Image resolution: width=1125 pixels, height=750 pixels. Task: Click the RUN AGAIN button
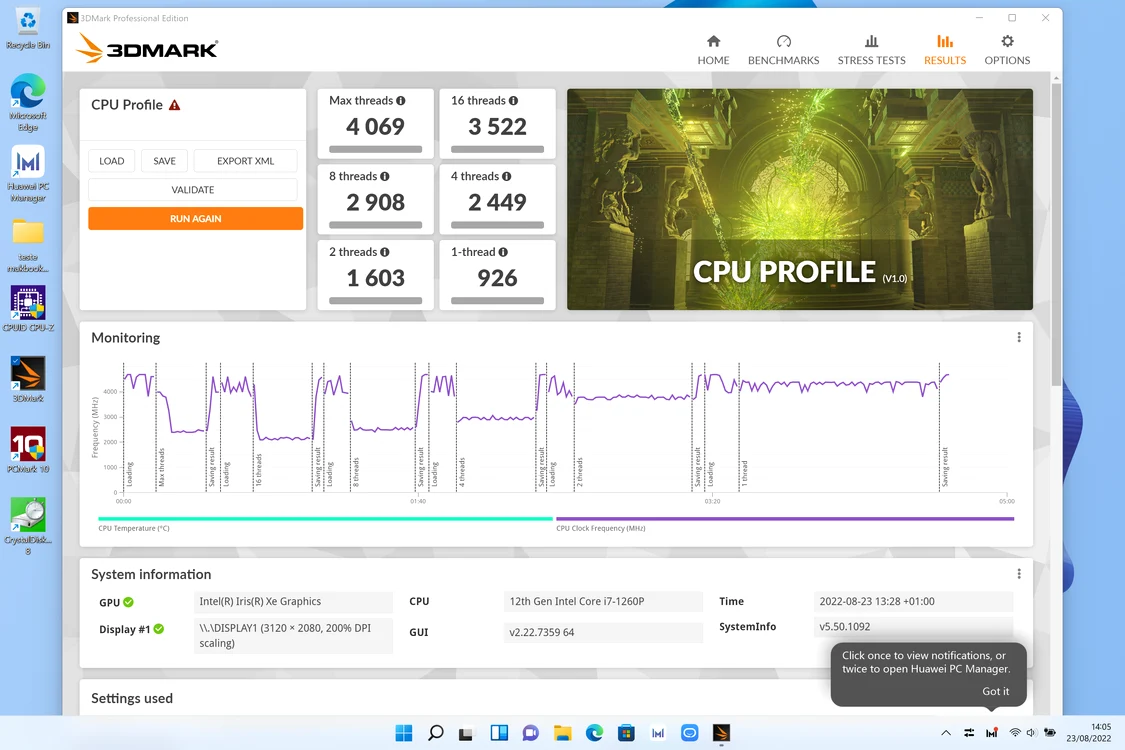(x=195, y=218)
